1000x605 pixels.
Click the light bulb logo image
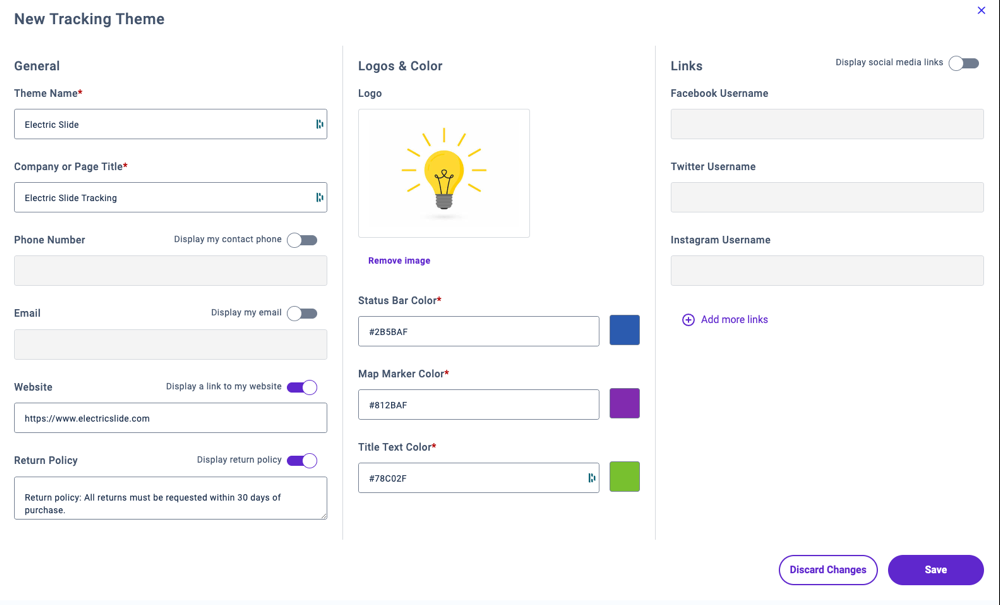tap(444, 173)
